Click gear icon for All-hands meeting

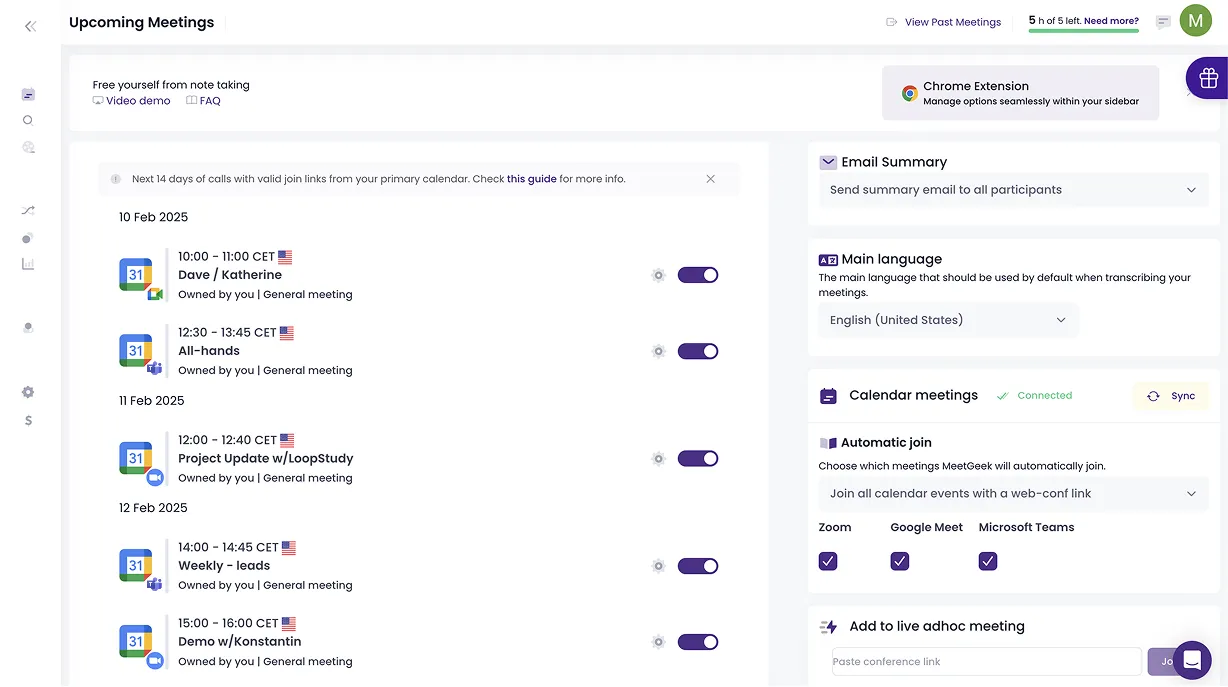point(658,351)
